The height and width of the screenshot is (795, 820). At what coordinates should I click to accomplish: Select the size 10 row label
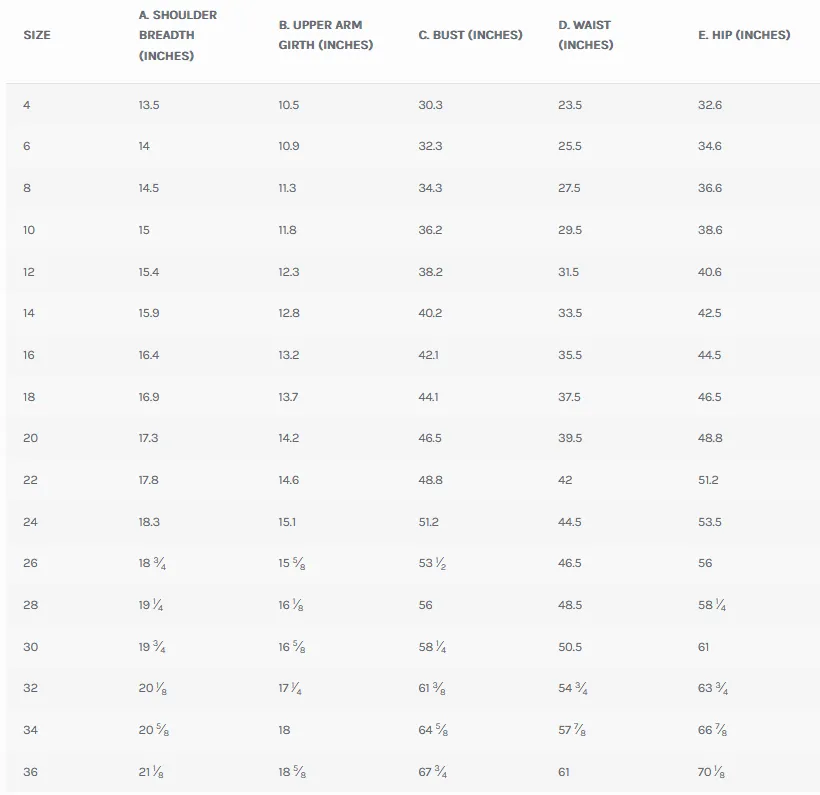coord(29,230)
